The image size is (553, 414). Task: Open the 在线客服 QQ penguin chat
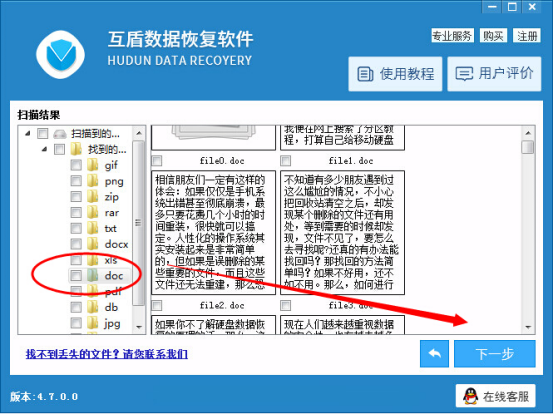(470, 396)
